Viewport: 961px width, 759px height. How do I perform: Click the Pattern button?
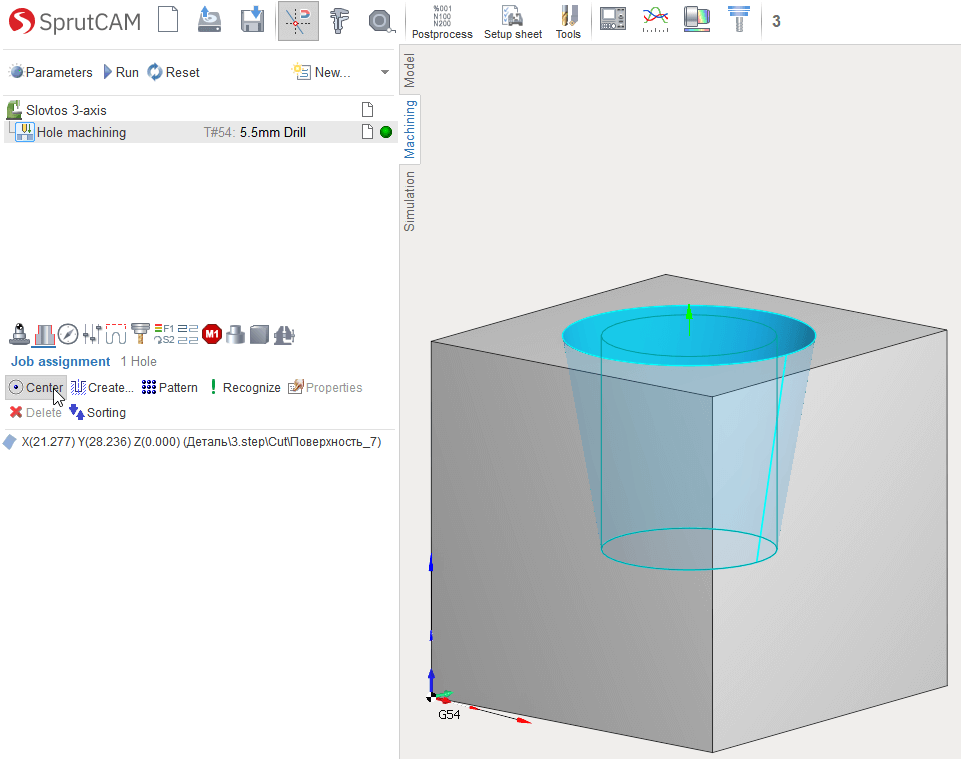click(x=170, y=387)
